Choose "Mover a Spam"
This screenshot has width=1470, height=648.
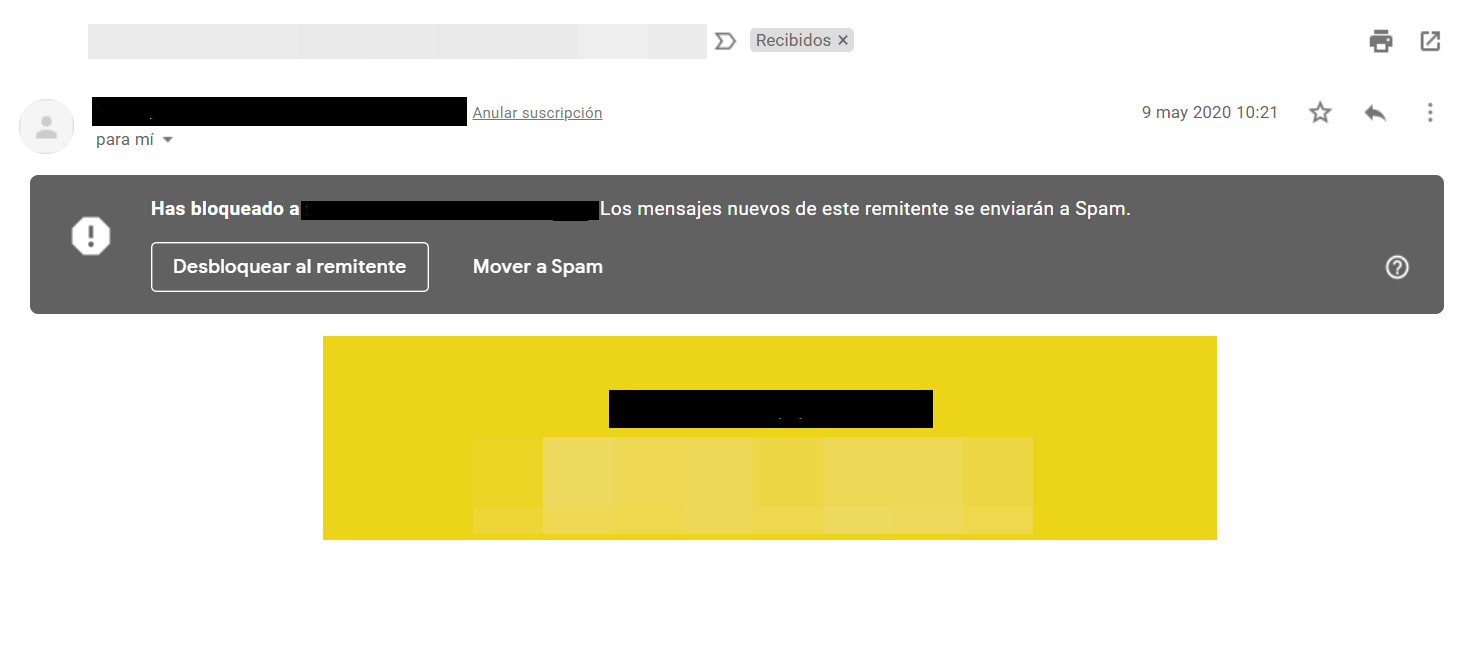[x=538, y=267]
